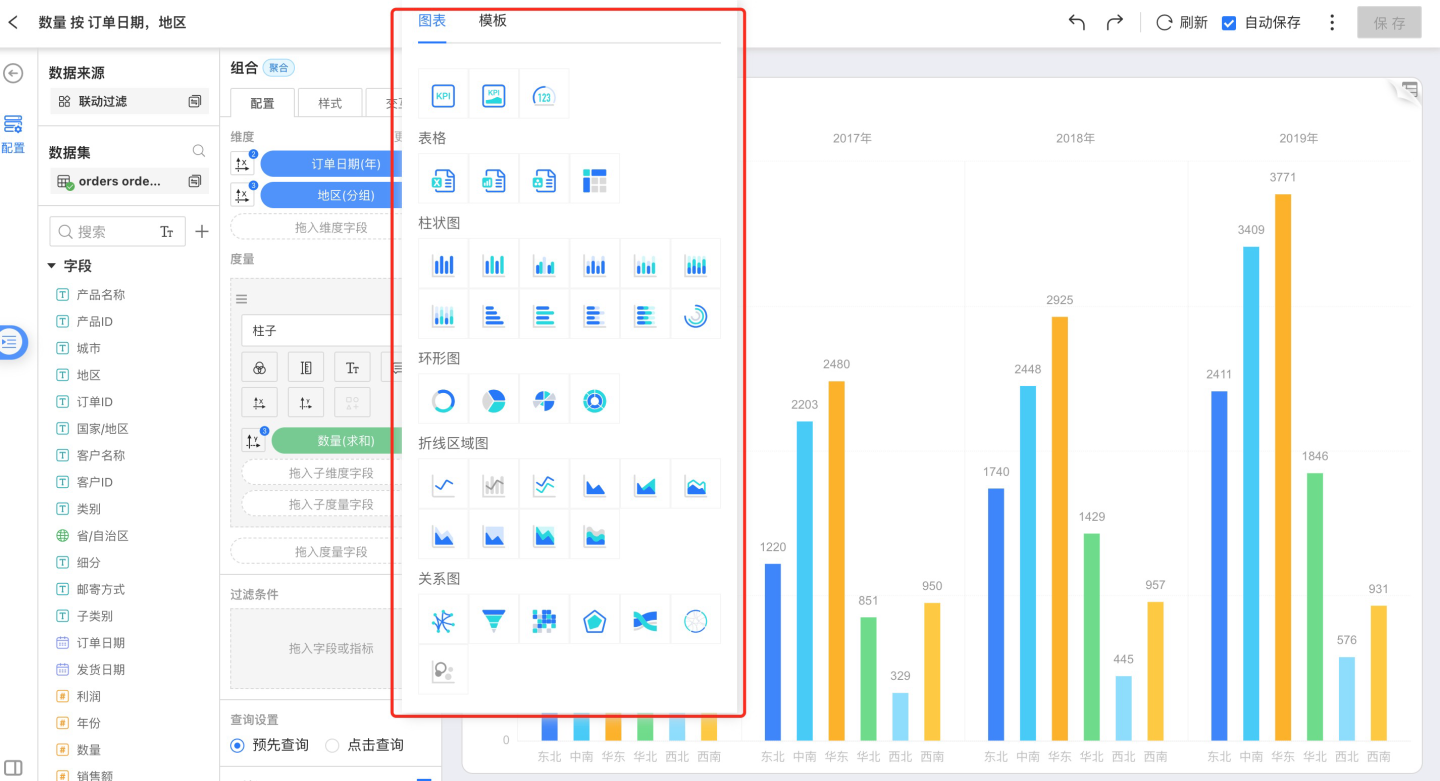Switch to the 模板 tab
The height and width of the screenshot is (781, 1440).
click(x=492, y=20)
